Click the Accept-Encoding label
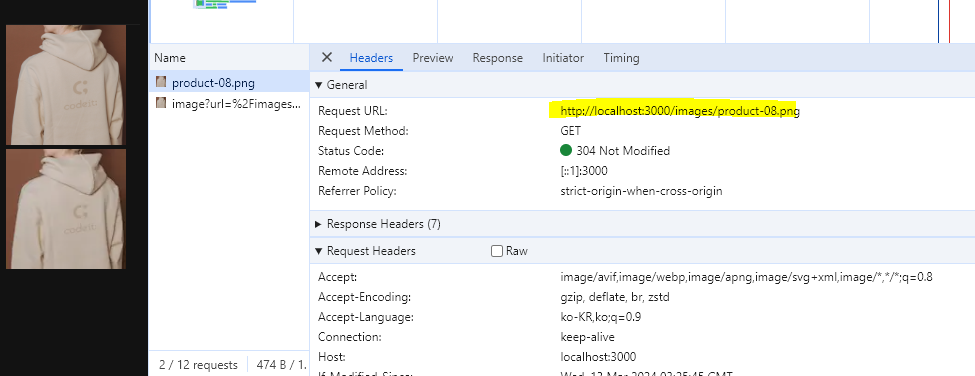 click(364, 297)
